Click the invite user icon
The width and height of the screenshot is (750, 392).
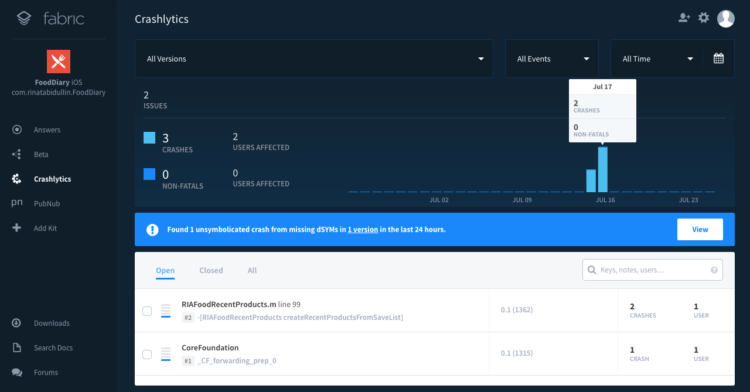point(684,18)
